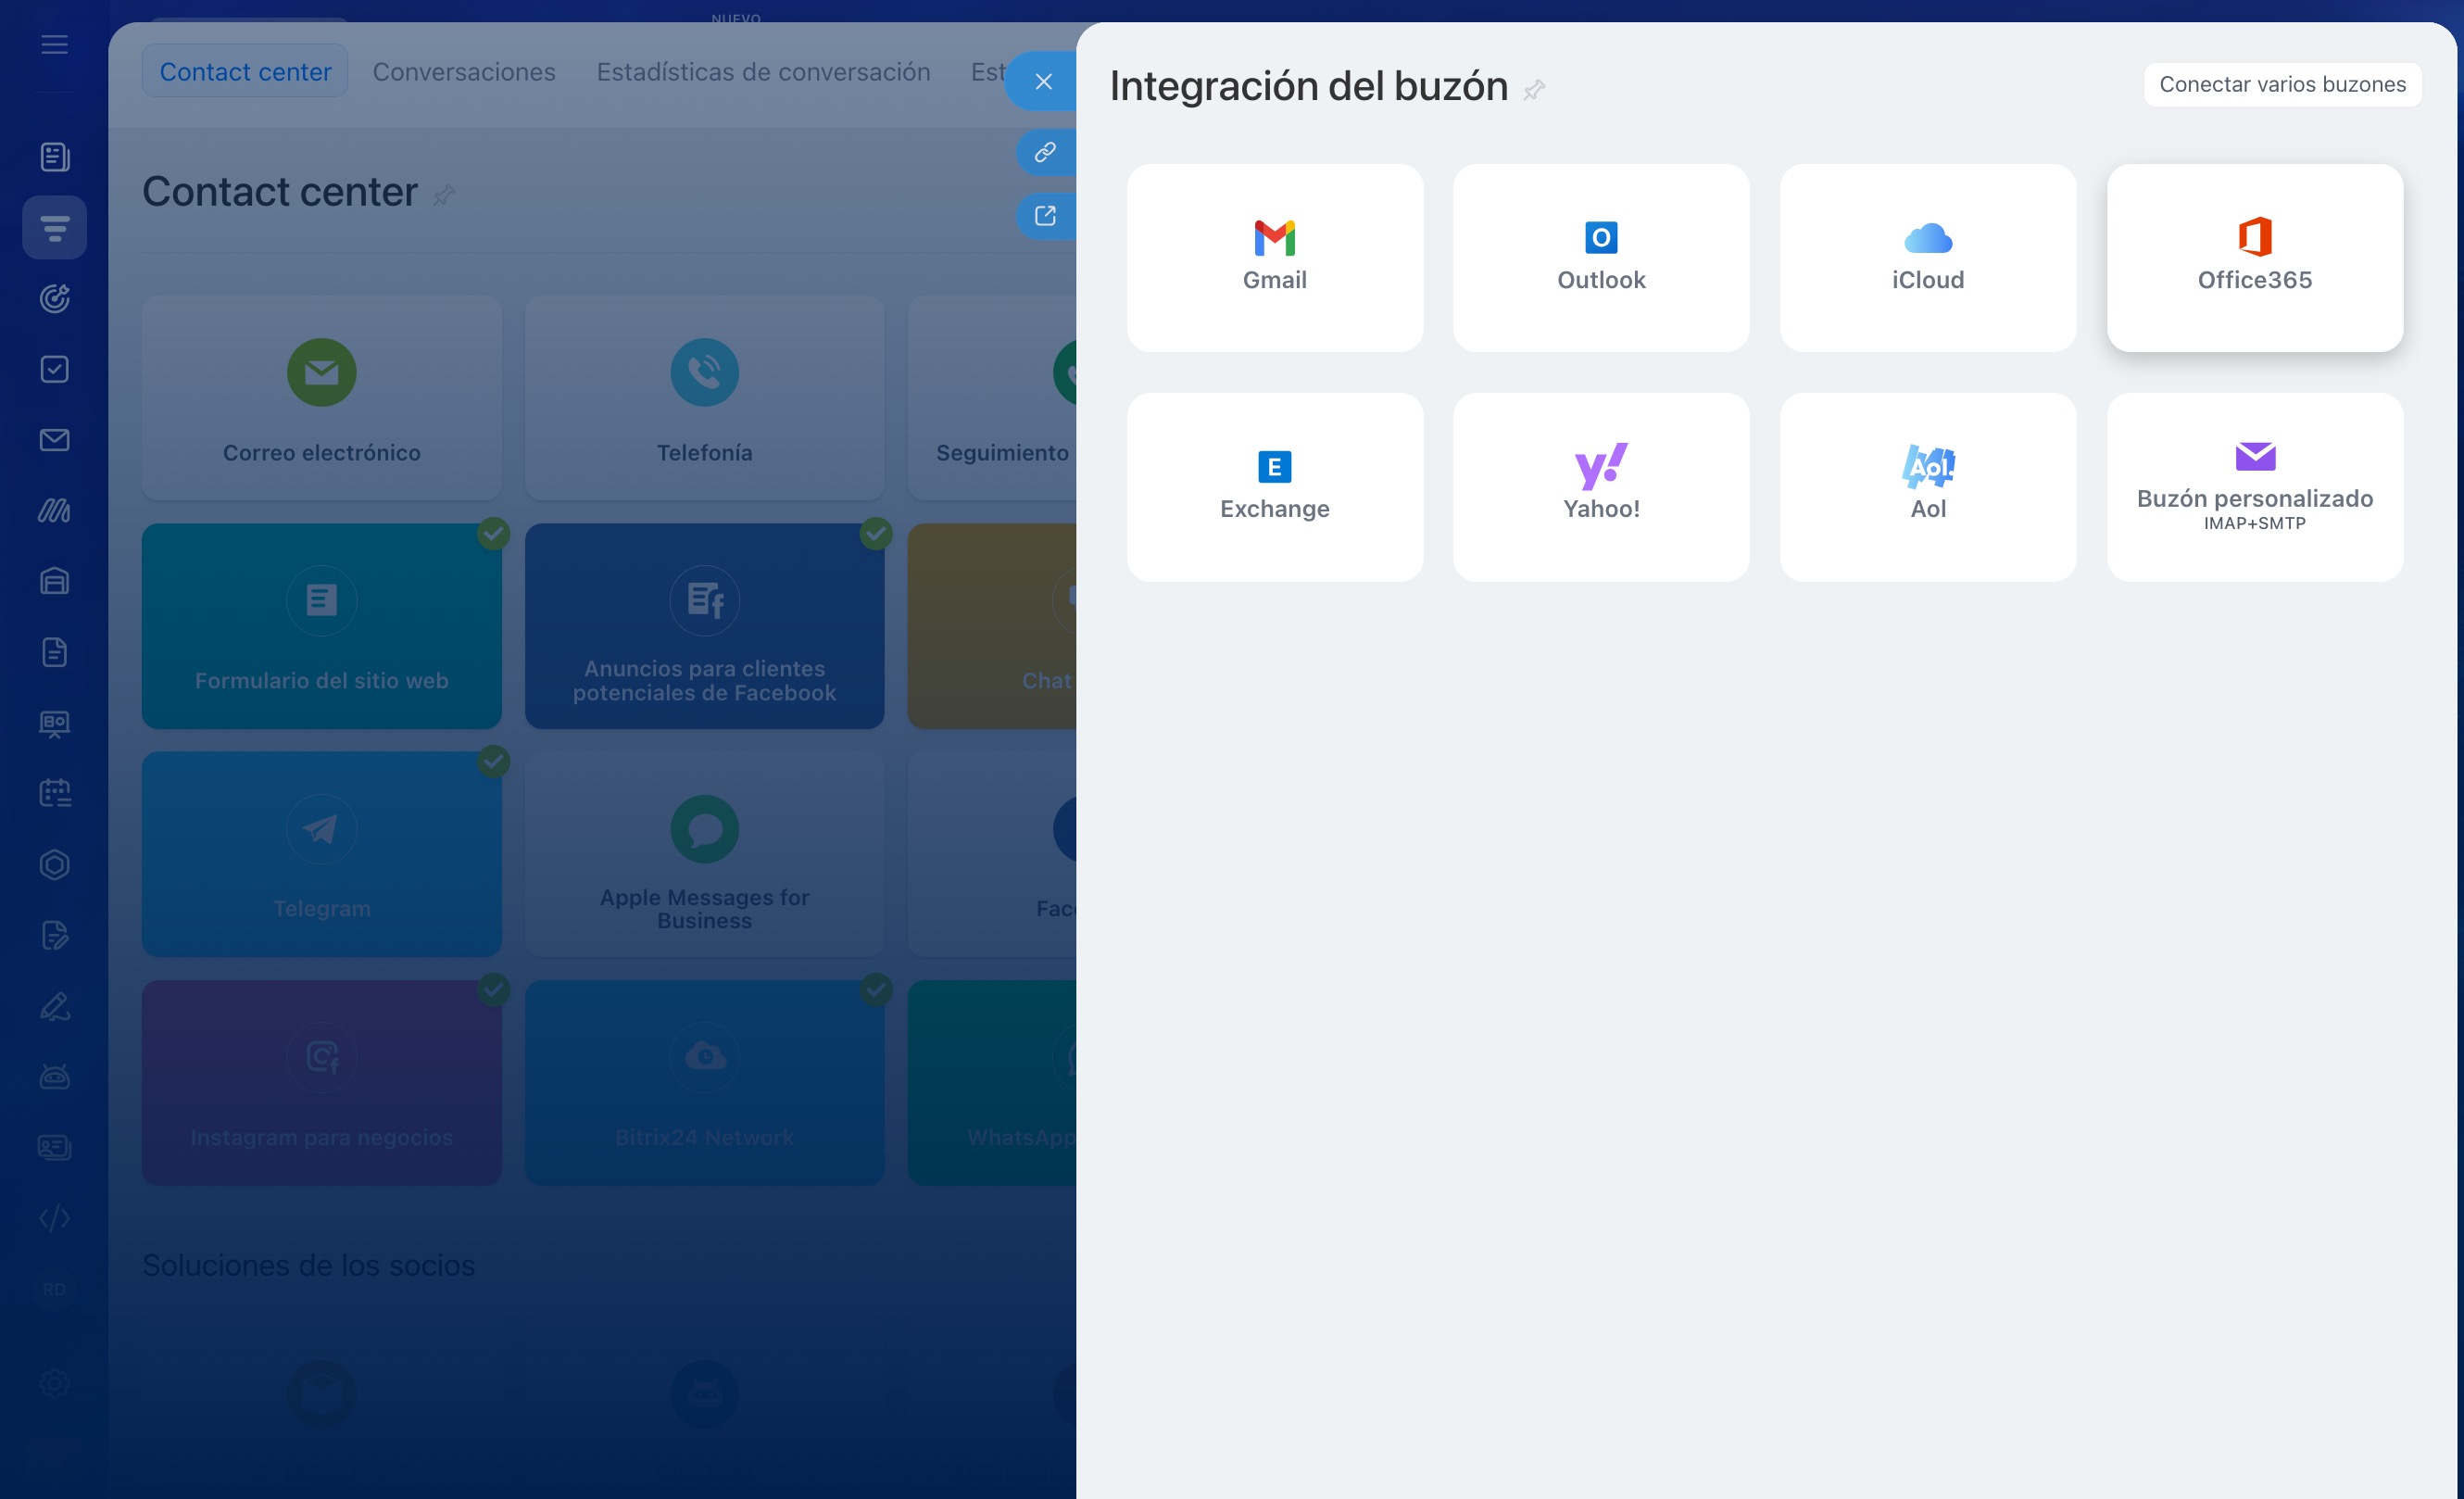Image resolution: width=2464 pixels, height=1499 pixels.
Task: Select the Exchange mailbox option
Action: click(x=1274, y=487)
